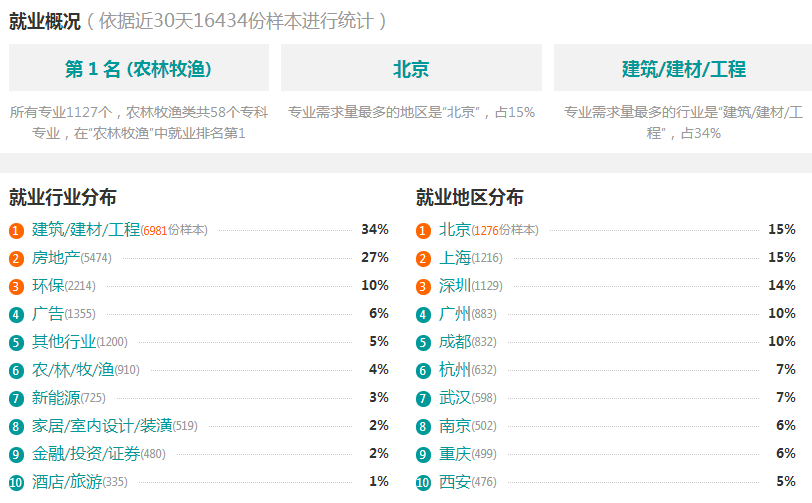
Task: Click teal rank 4 badge beside 广告
Action: pyautogui.click(x=16, y=314)
